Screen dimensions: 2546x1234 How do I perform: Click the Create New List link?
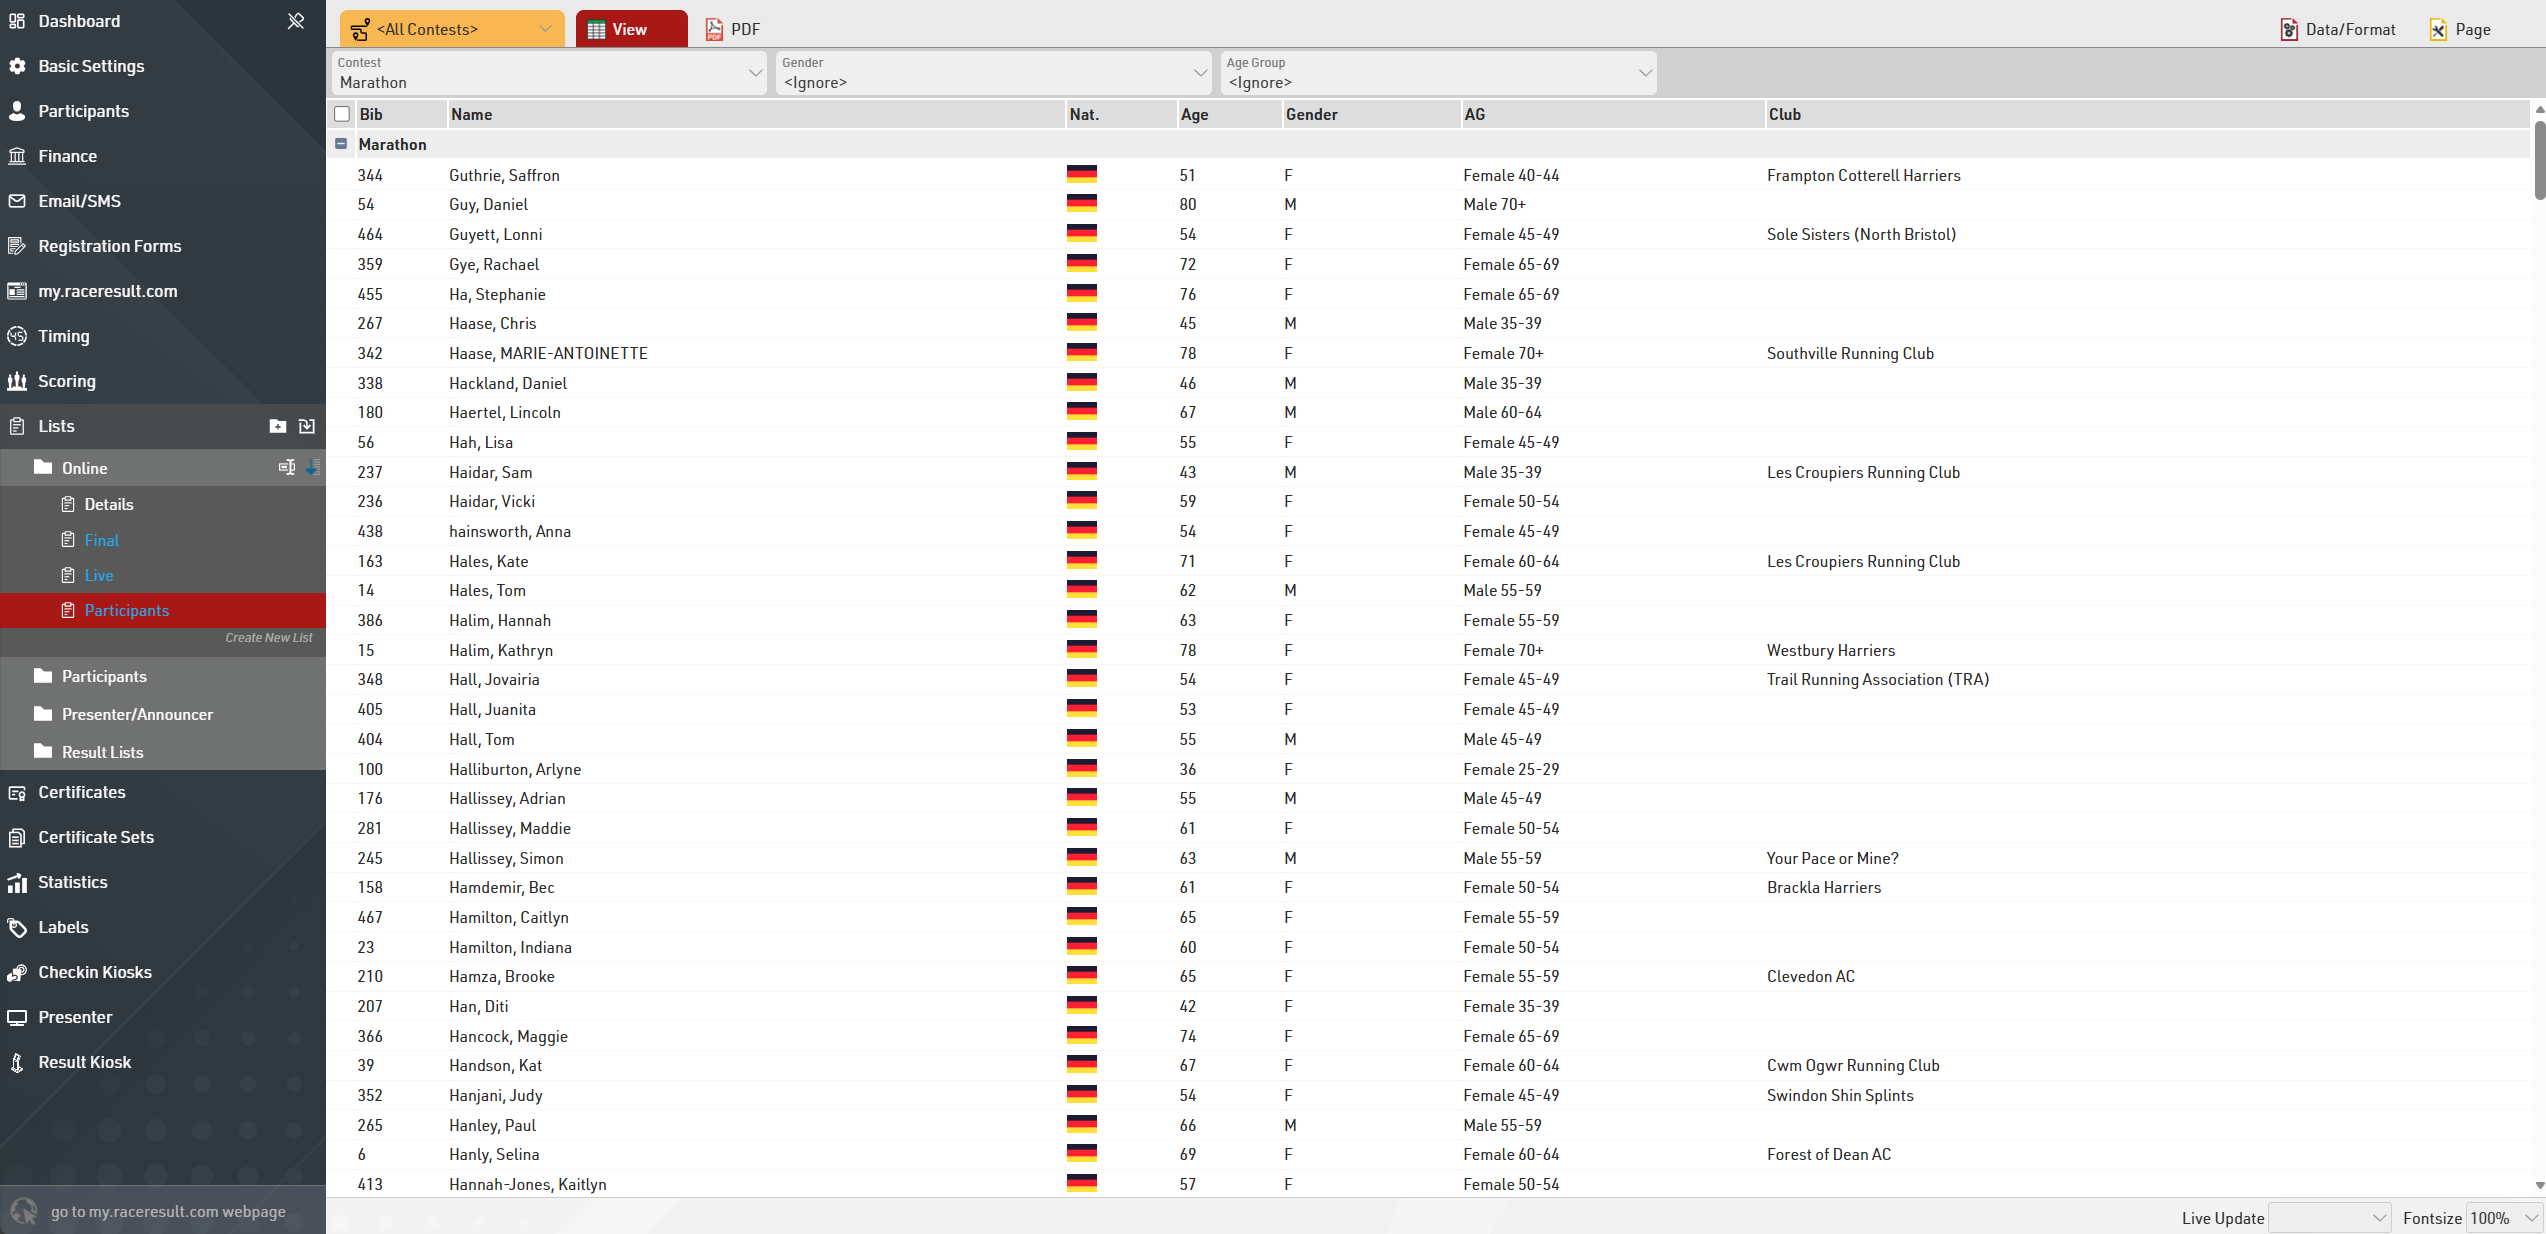[x=268, y=638]
